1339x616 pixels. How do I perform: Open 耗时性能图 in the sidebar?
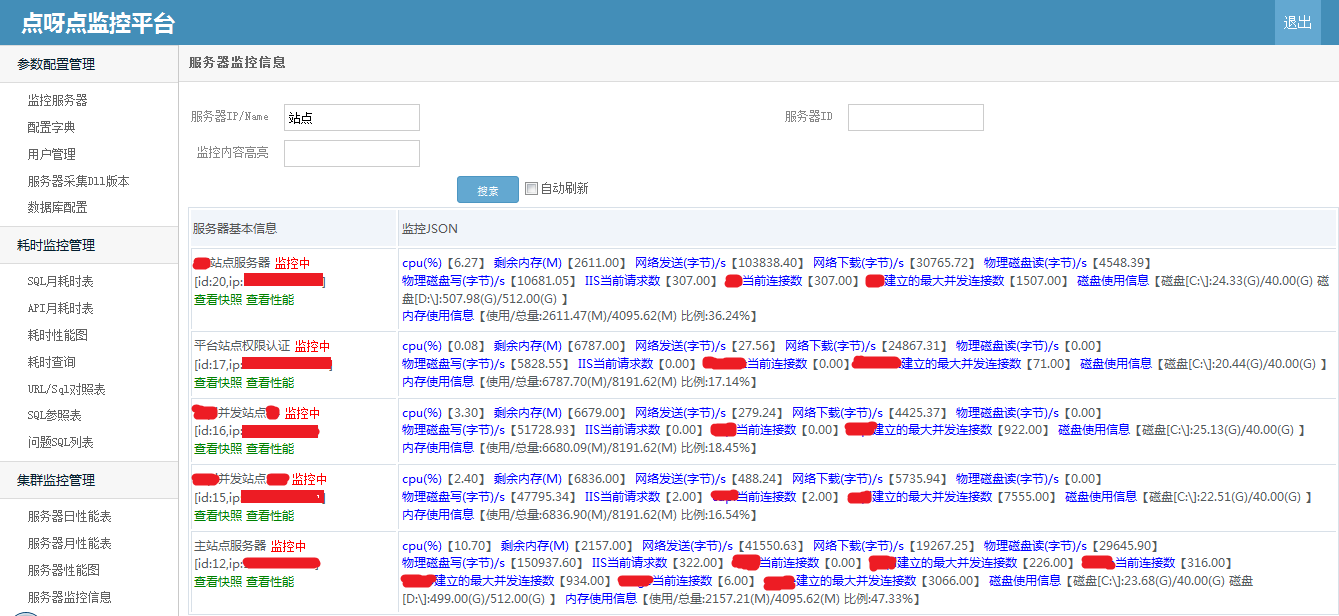coord(58,335)
